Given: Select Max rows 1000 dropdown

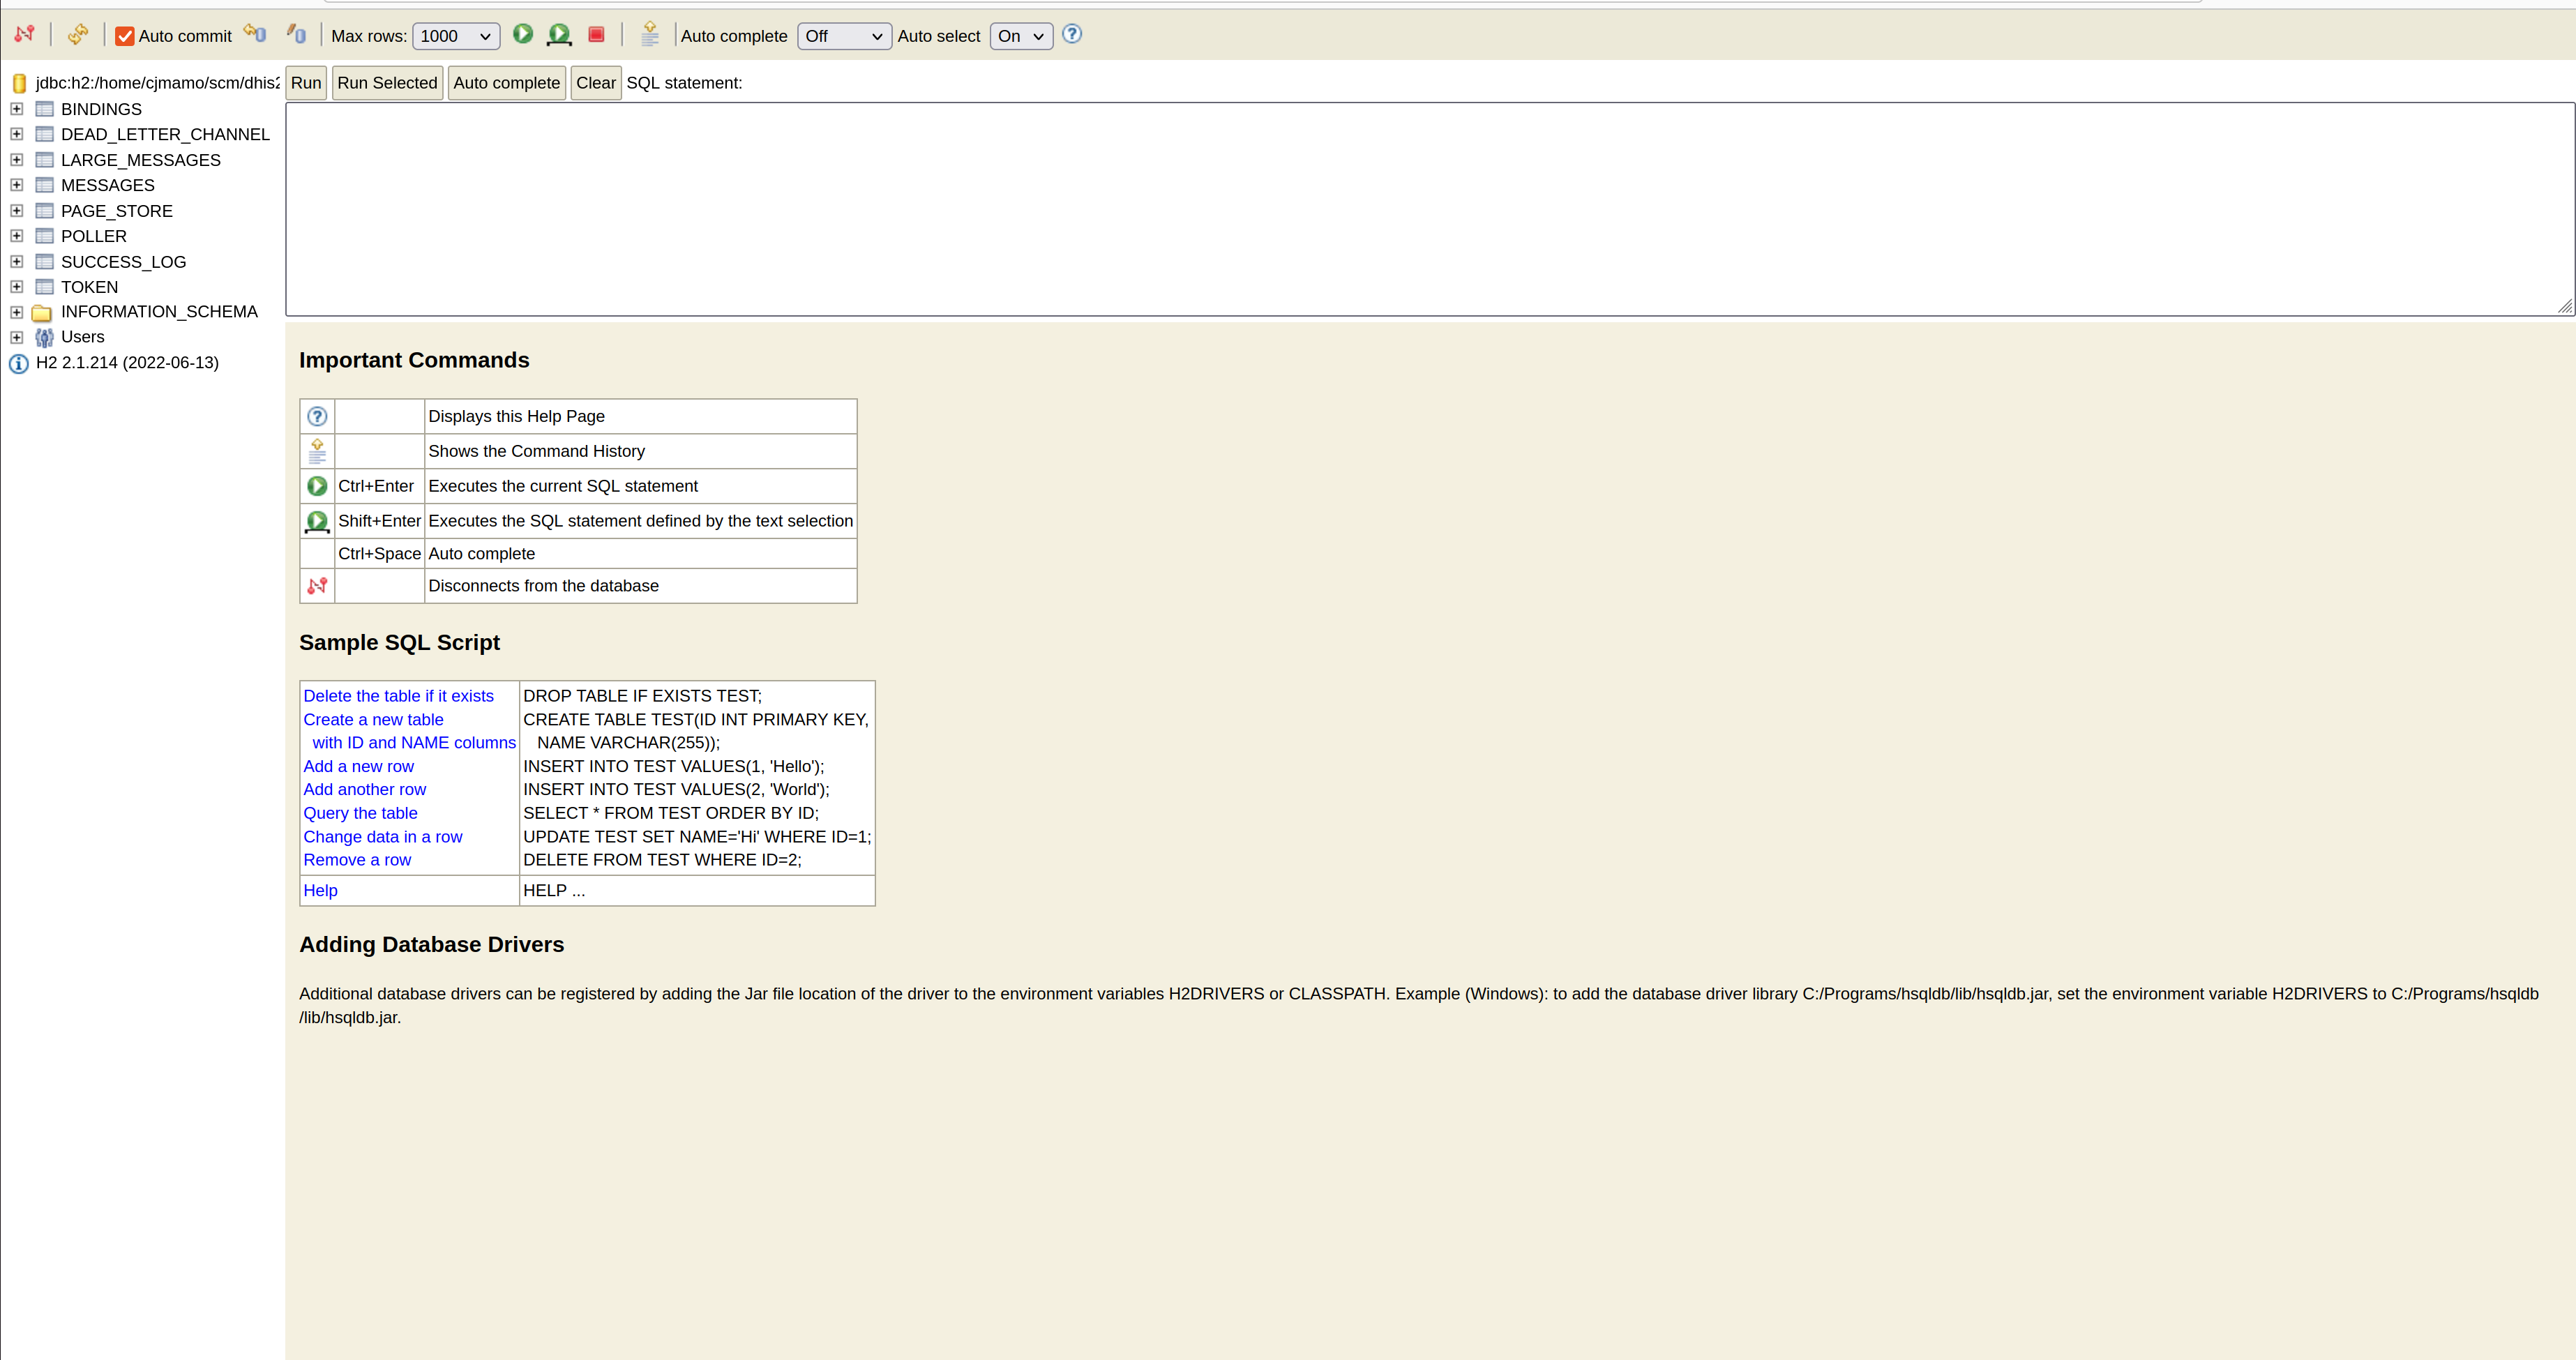Looking at the screenshot, I should (451, 36).
